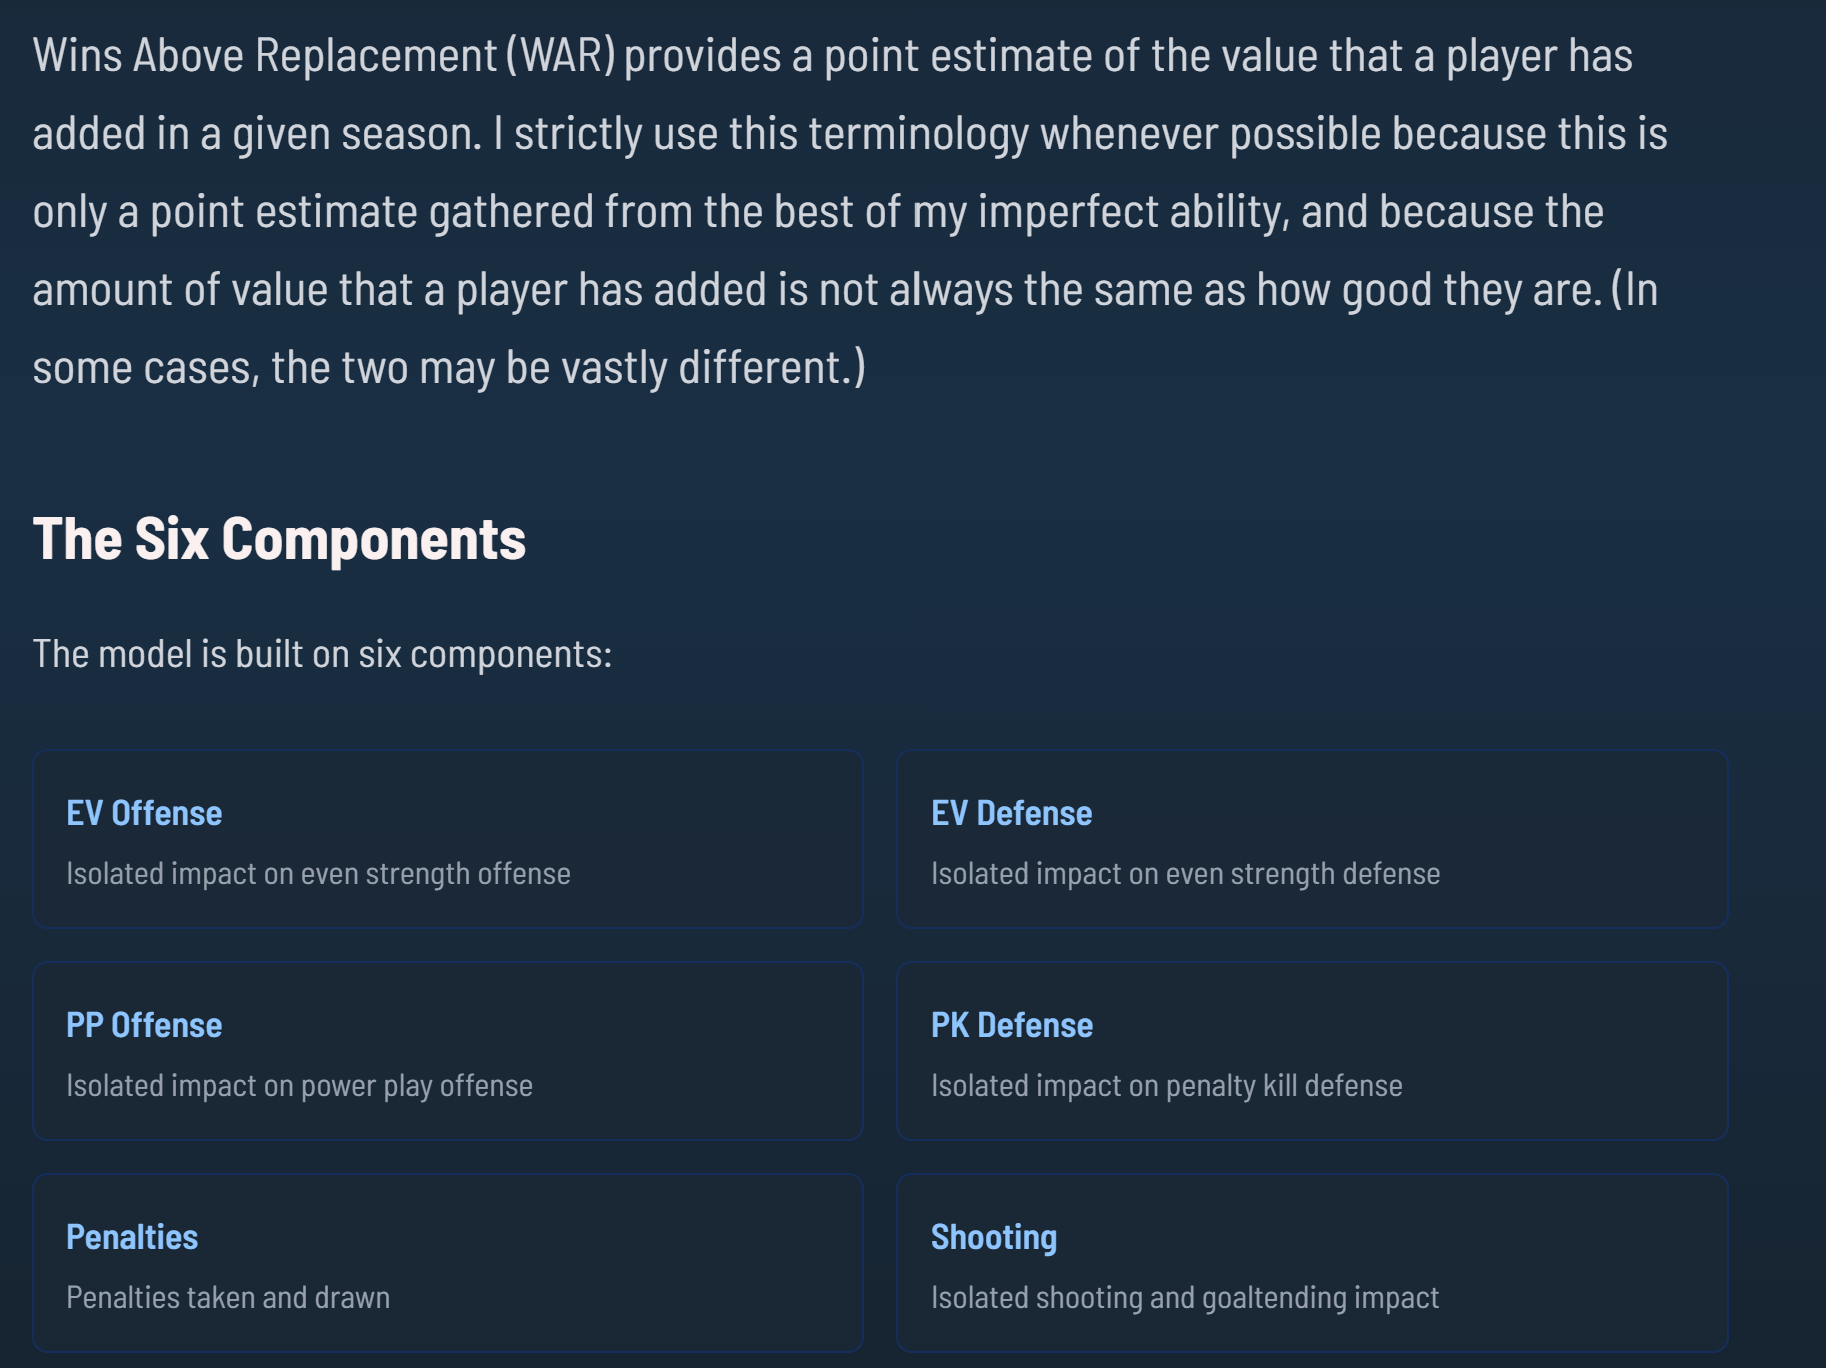Open the Penalties component card title

[132, 1237]
